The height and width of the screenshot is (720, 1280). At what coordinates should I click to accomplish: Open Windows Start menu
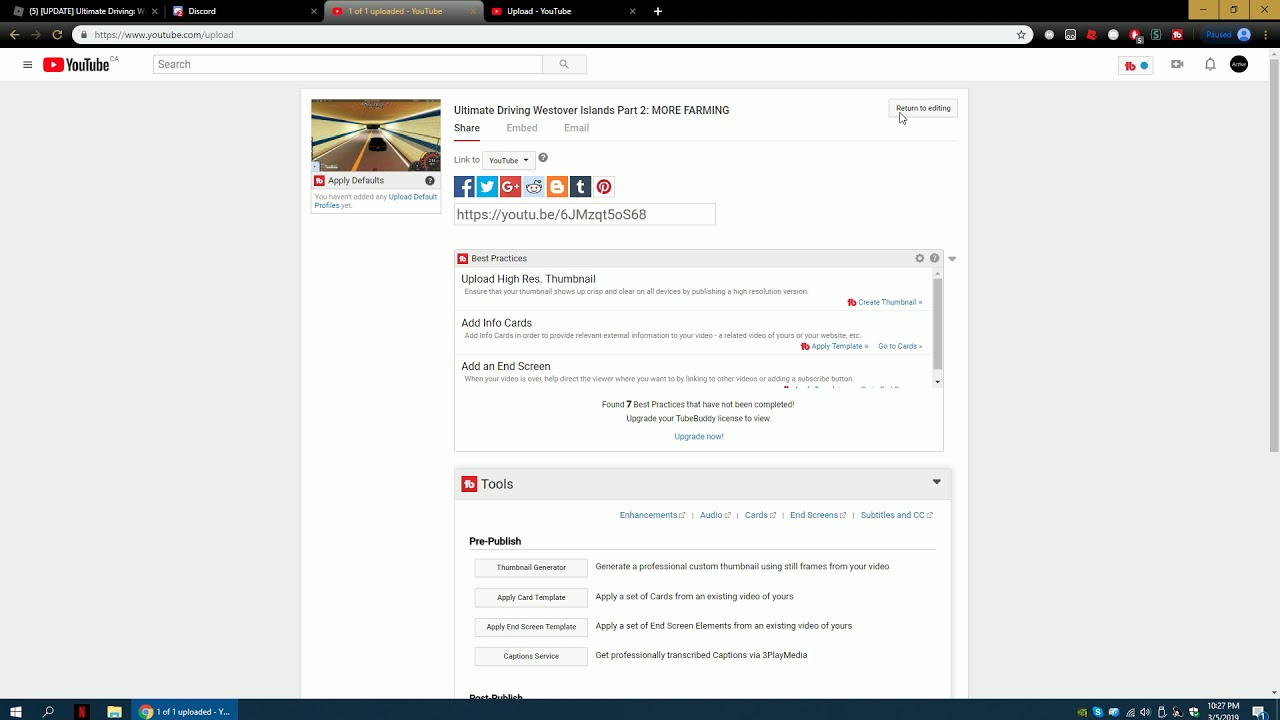tap(16, 712)
